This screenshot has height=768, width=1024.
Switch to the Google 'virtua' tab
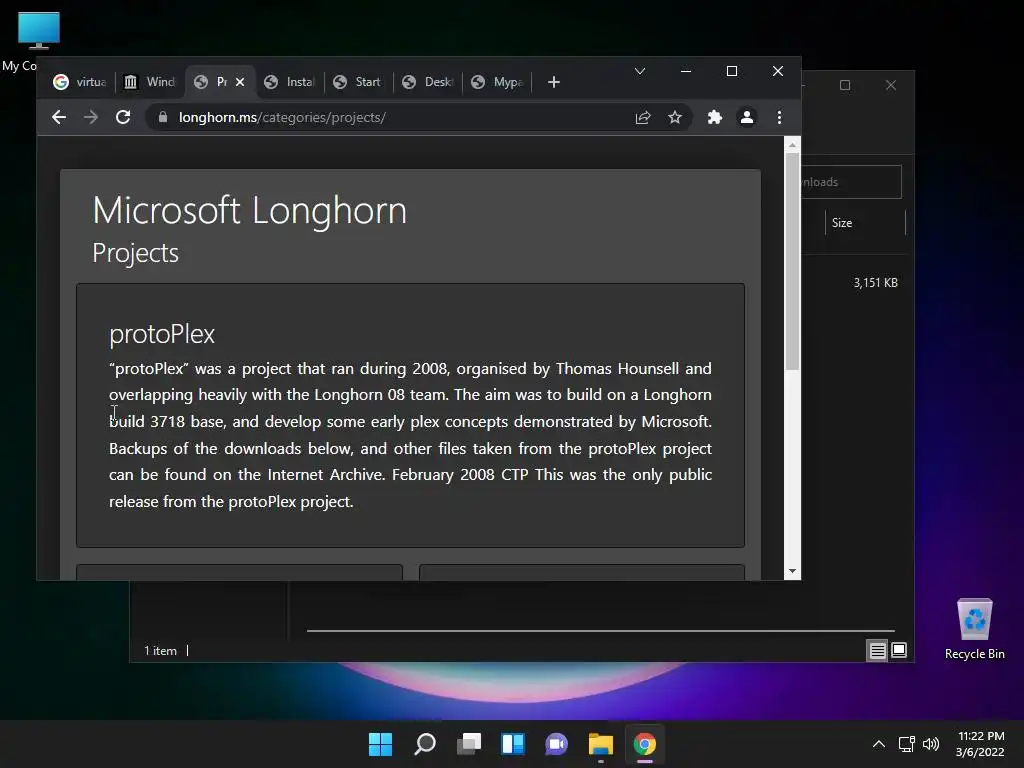click(x=80, y=82)
